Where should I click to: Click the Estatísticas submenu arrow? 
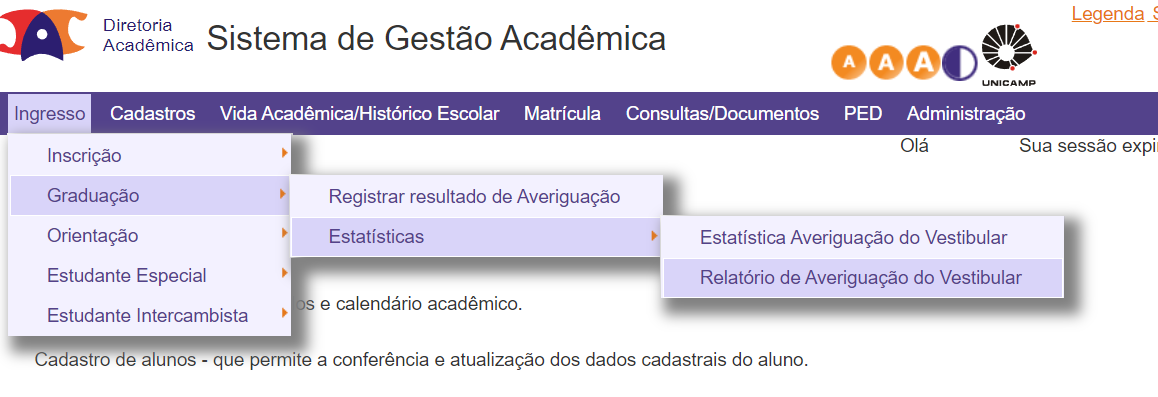click(654, 235)
